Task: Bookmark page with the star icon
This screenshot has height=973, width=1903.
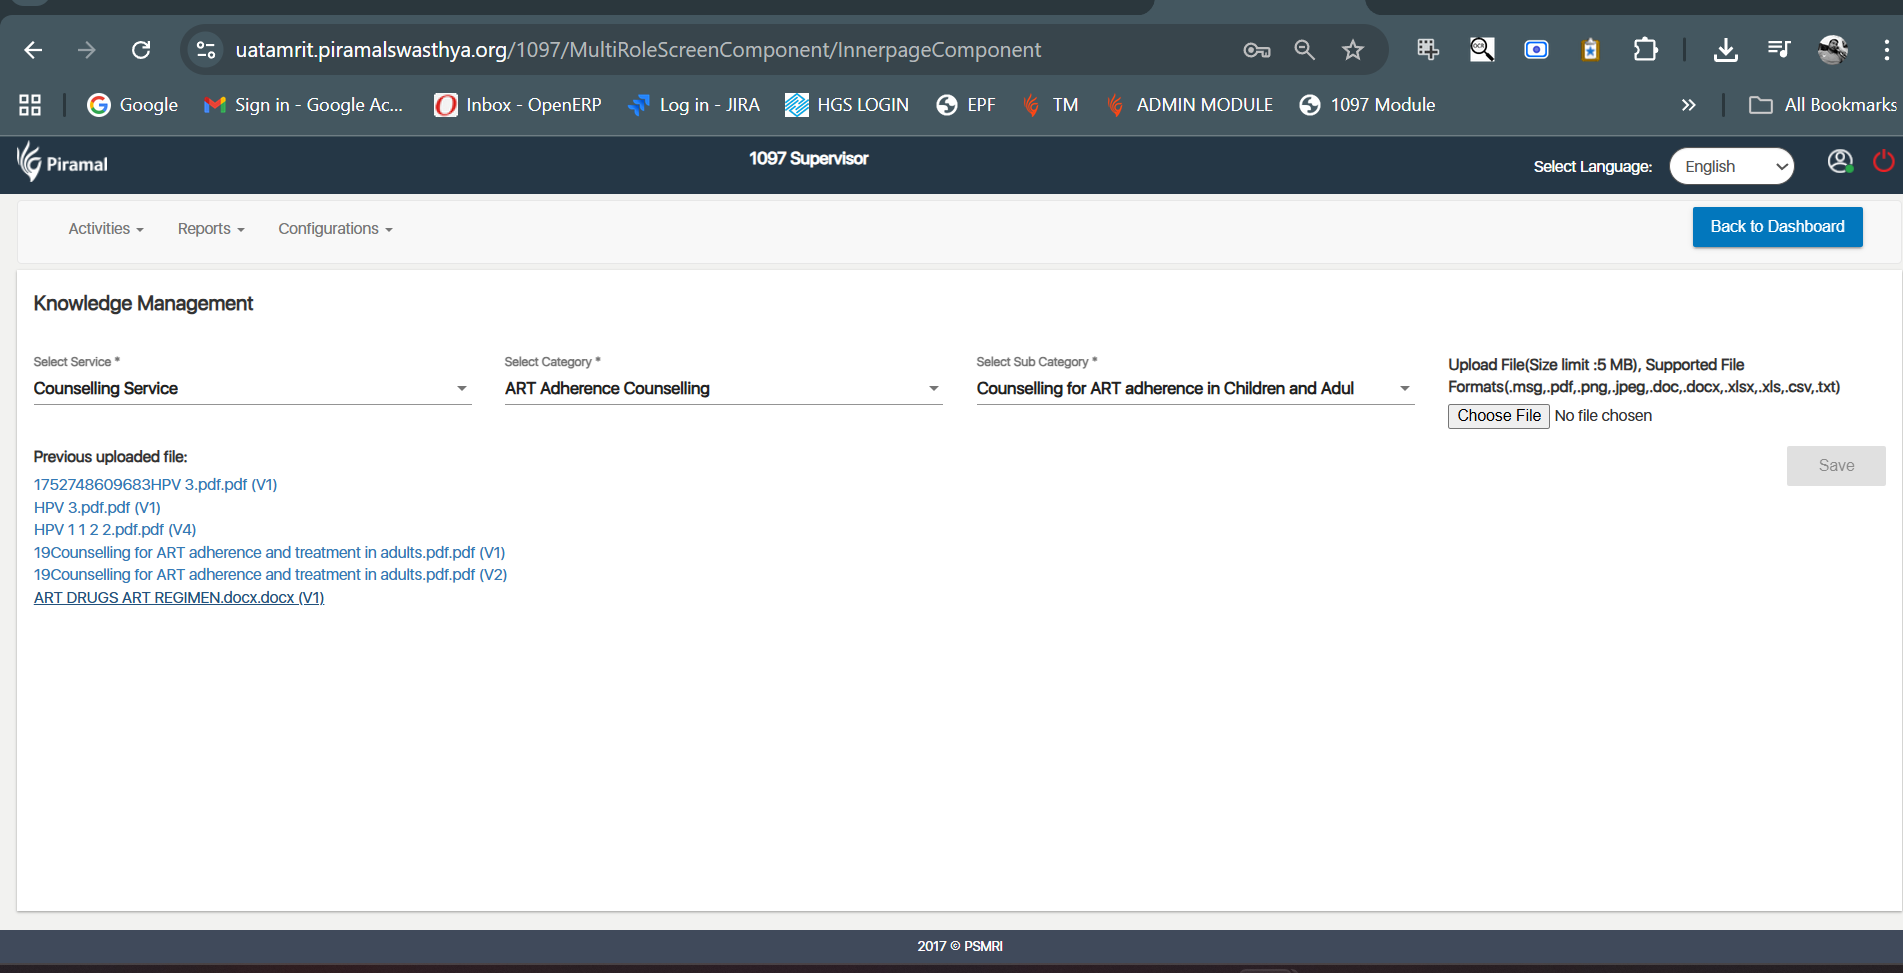Action: click(x=1352, y=50)
